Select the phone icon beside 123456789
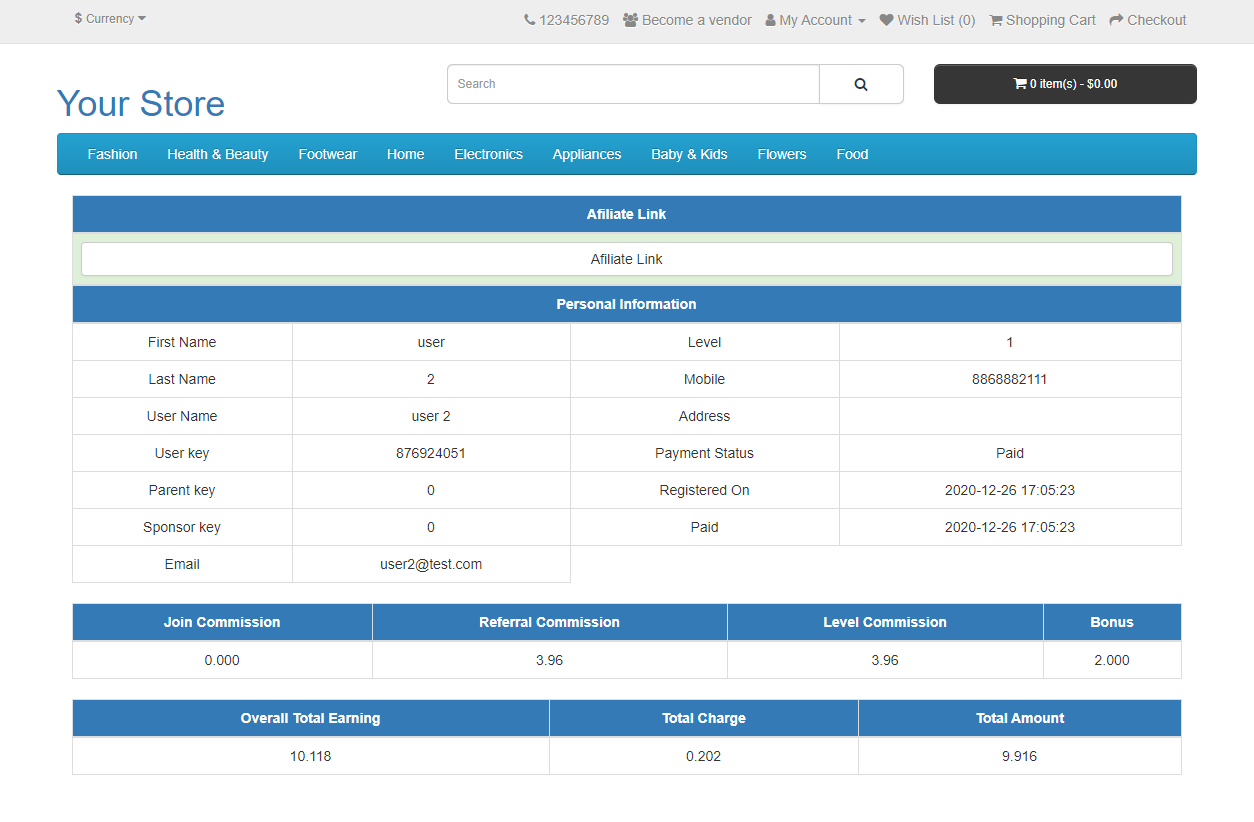 pos(529,19)
